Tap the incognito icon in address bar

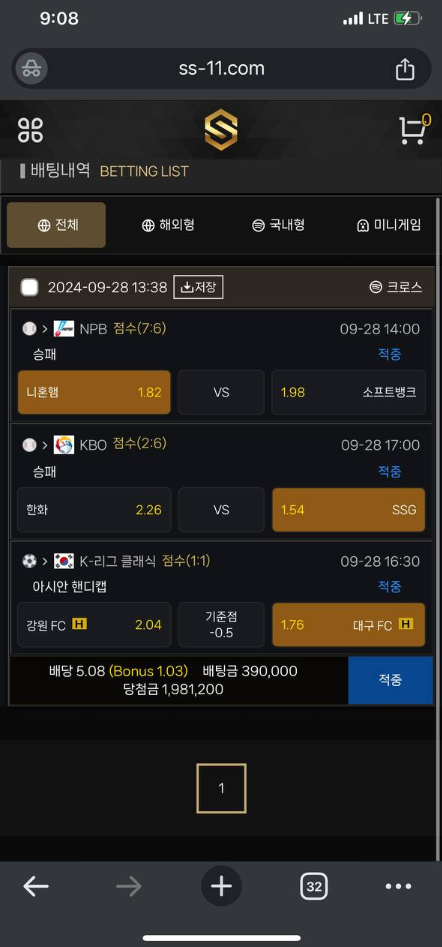click(x=31, y=68)
